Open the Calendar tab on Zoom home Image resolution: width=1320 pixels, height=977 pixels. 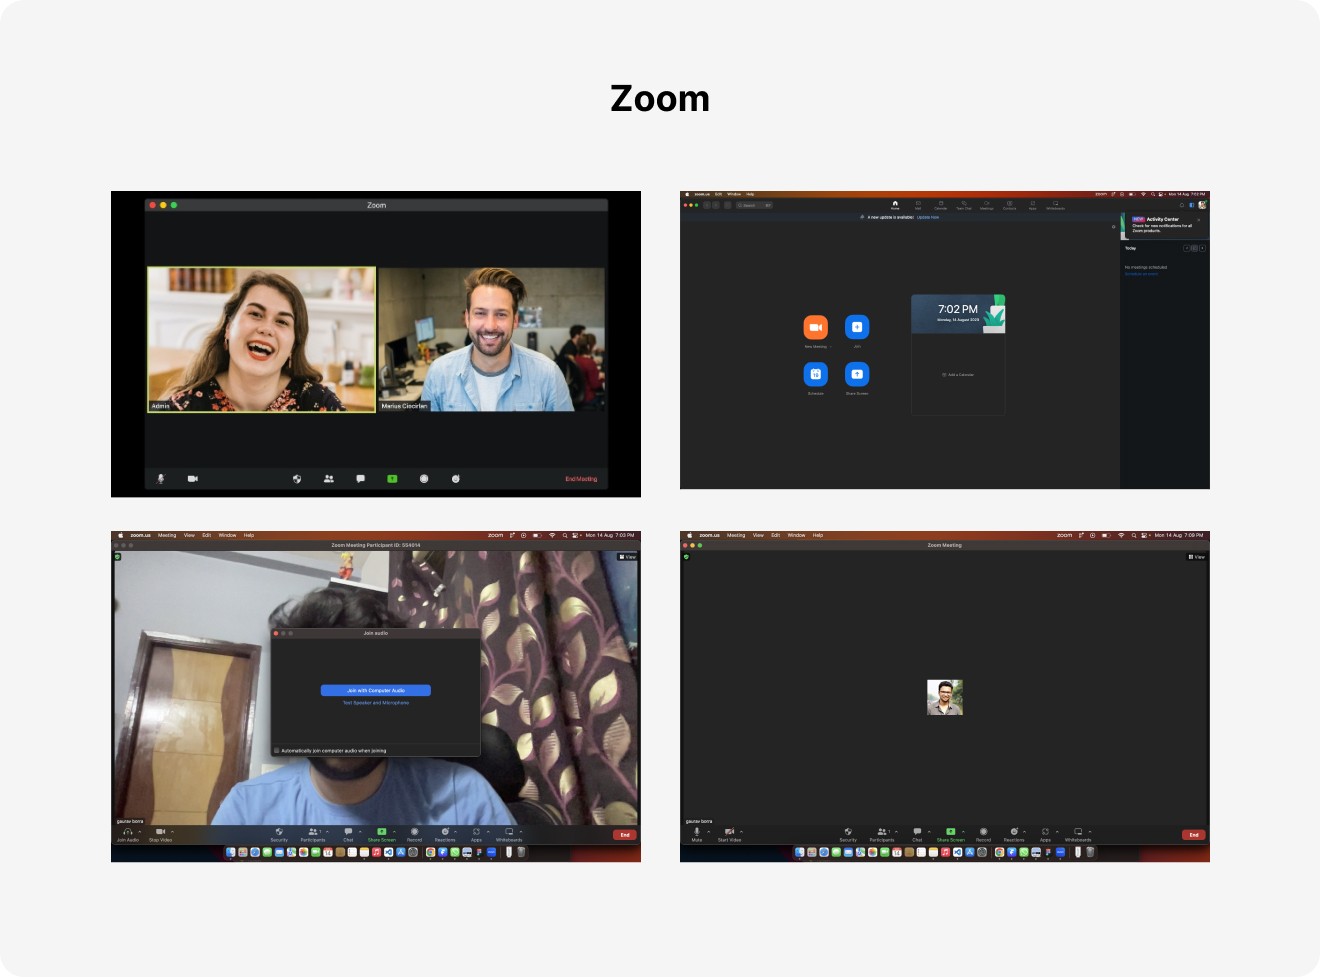(941, 205)
